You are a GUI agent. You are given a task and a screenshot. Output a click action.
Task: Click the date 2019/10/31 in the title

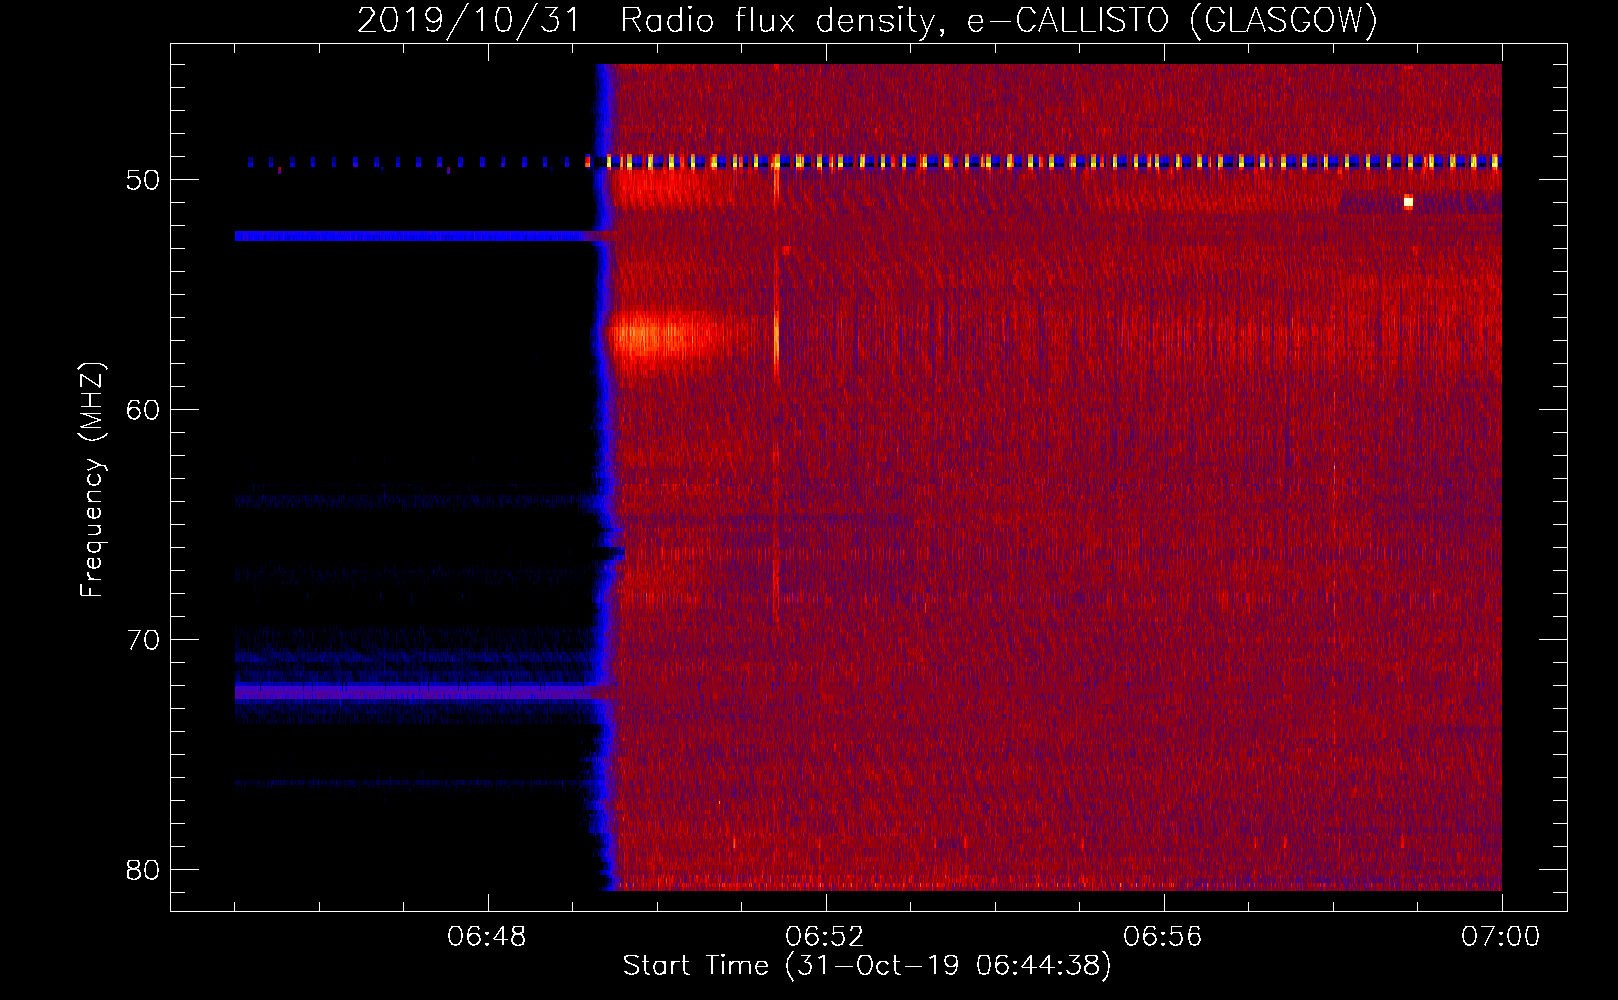(x=468, y=20)
